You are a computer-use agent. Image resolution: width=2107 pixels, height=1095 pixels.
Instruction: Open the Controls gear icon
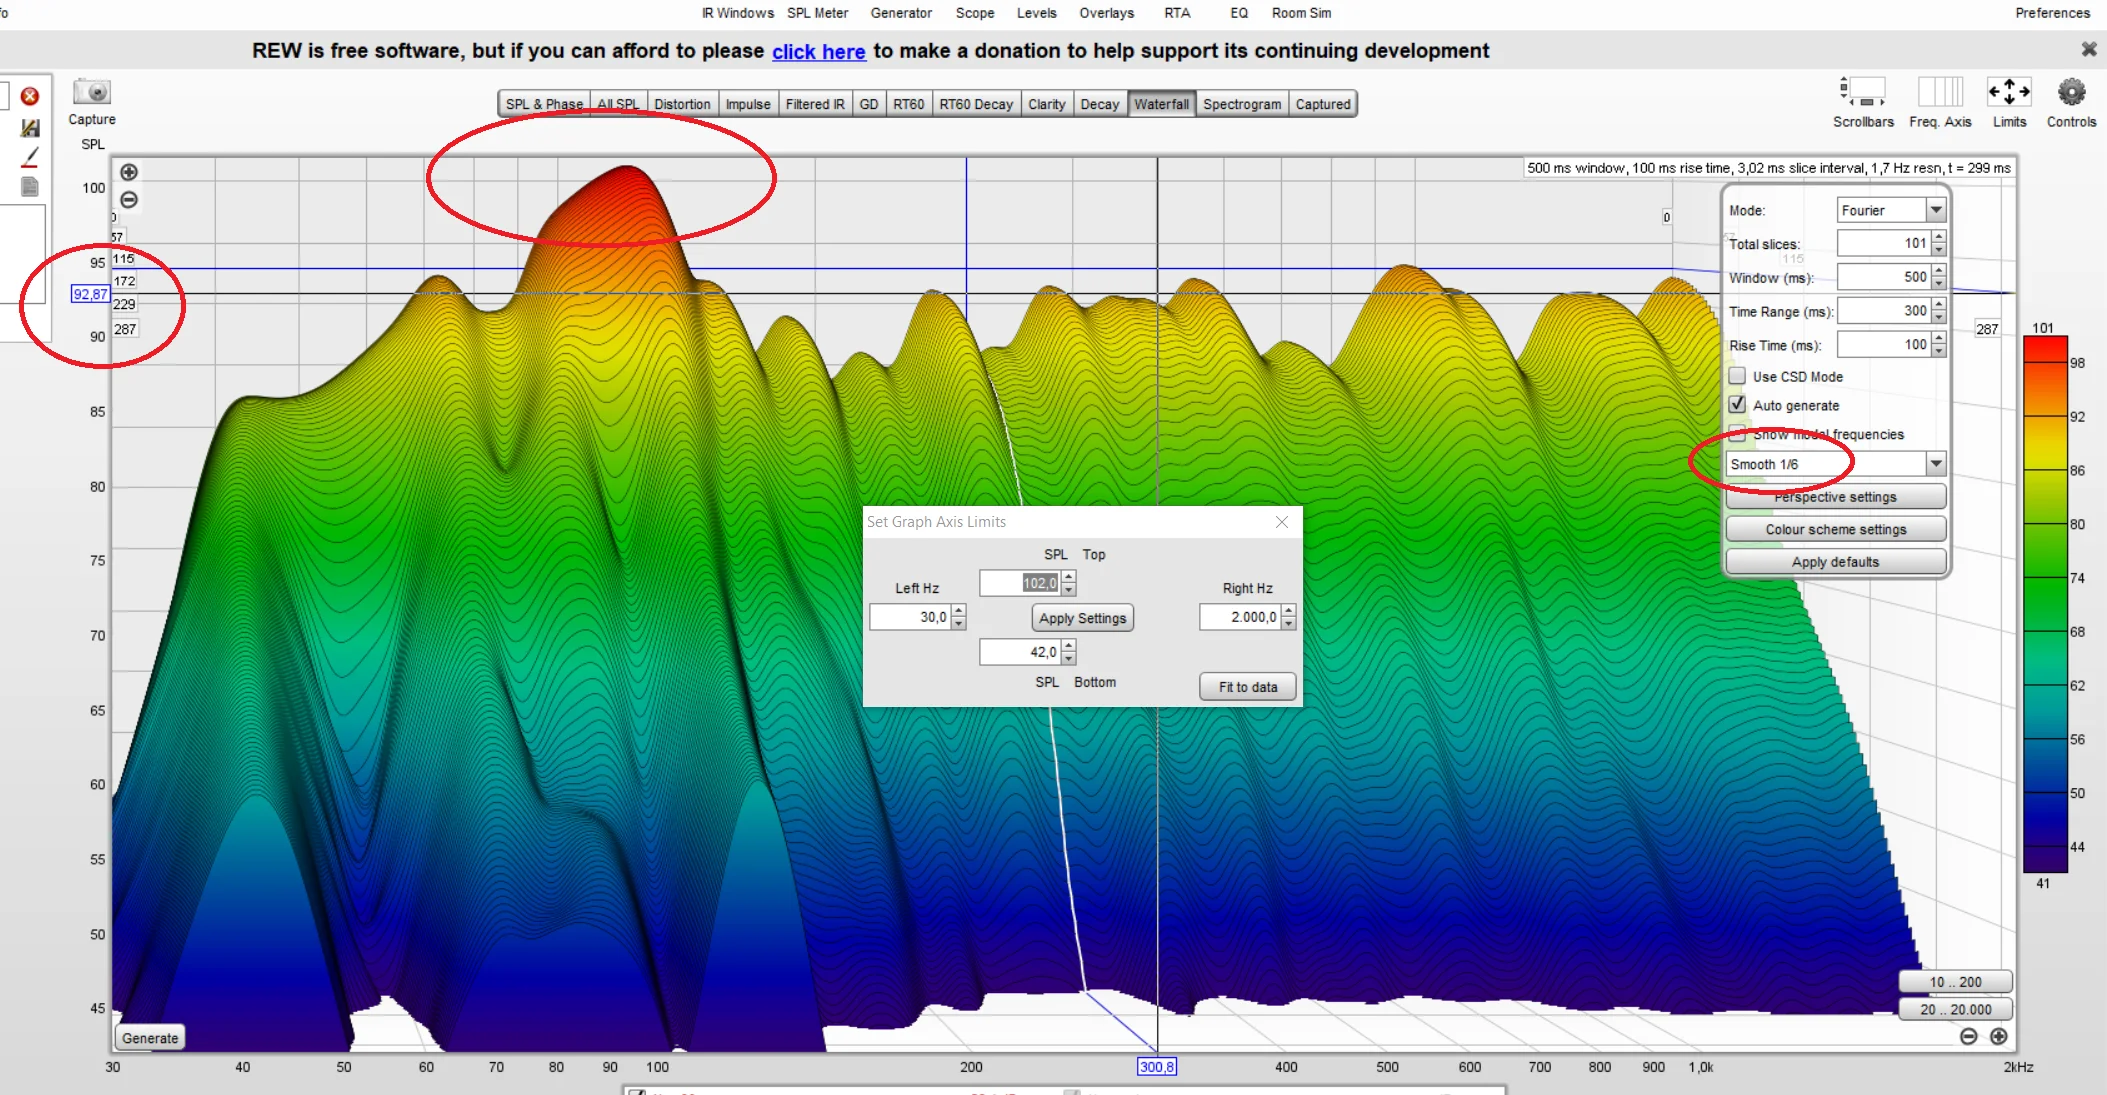(2071, 92)
